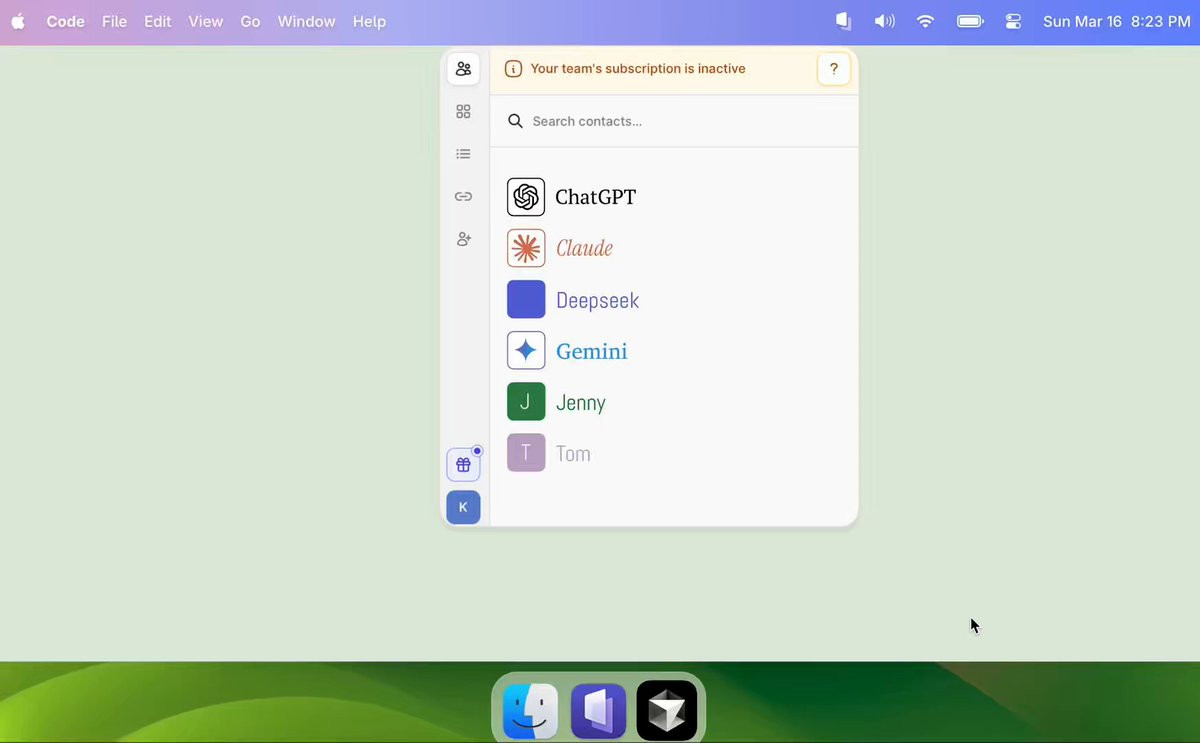Click the ChatGPT logo icon
The width and height of the screenshot is (1200, 743).
click(x=526, y=197)
